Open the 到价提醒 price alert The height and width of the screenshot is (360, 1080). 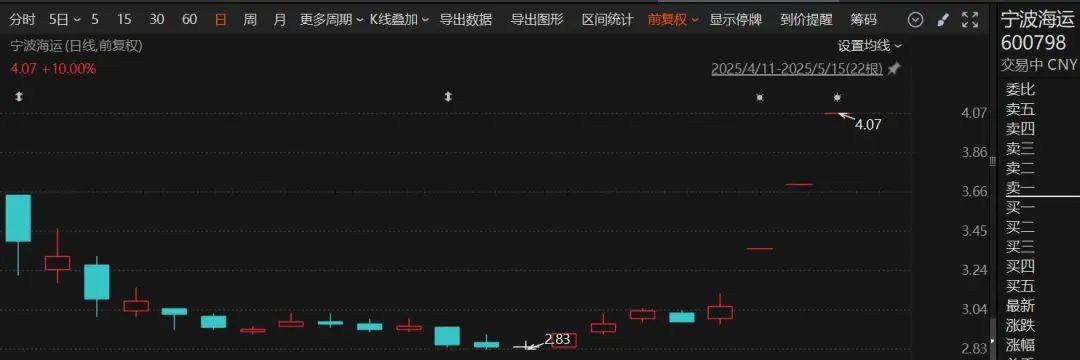pyautogui.click(x=807, y=20)
